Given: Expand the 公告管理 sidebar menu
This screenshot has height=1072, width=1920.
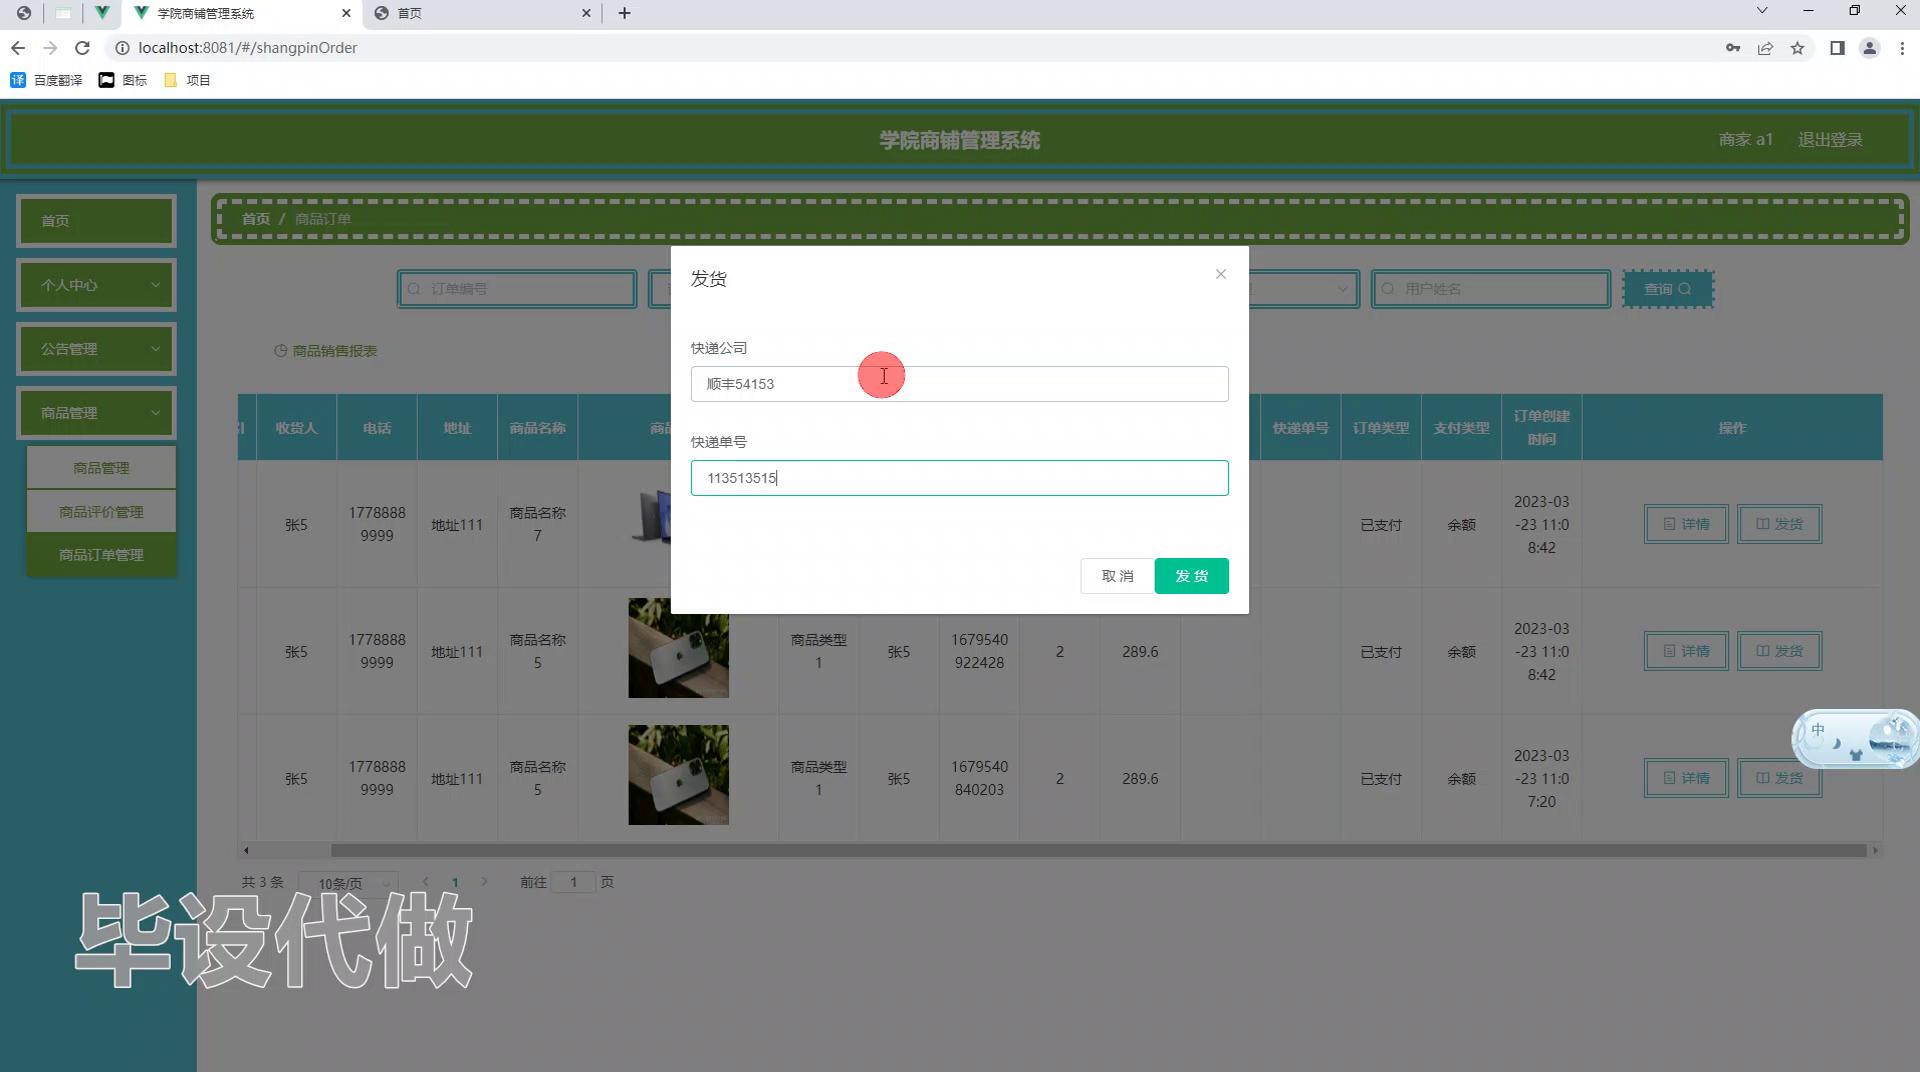Looking at the screenshot, I should pos(96,349).
